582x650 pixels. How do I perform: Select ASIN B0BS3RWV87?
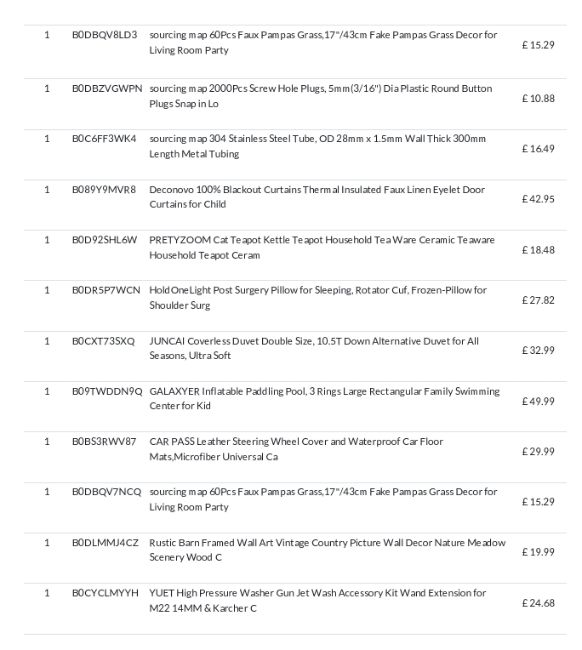pos(104,441)
